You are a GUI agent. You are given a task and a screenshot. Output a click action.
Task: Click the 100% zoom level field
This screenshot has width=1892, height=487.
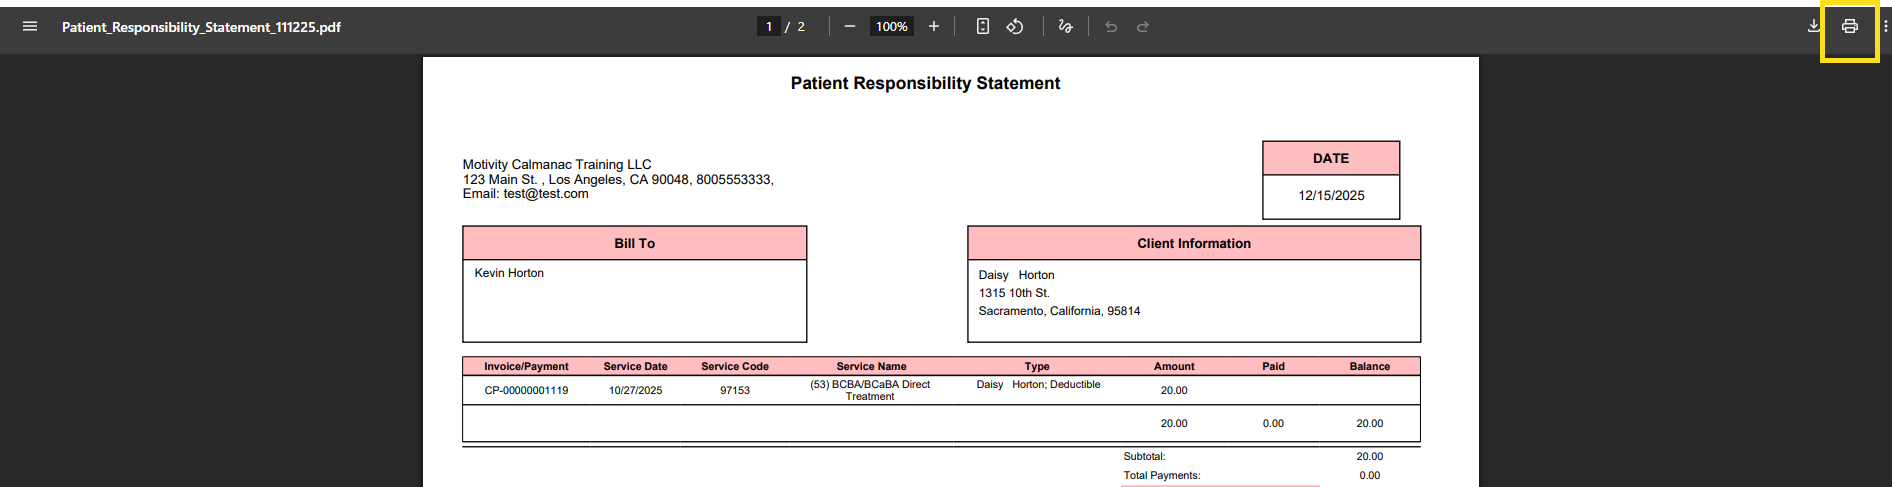[891, 27]
